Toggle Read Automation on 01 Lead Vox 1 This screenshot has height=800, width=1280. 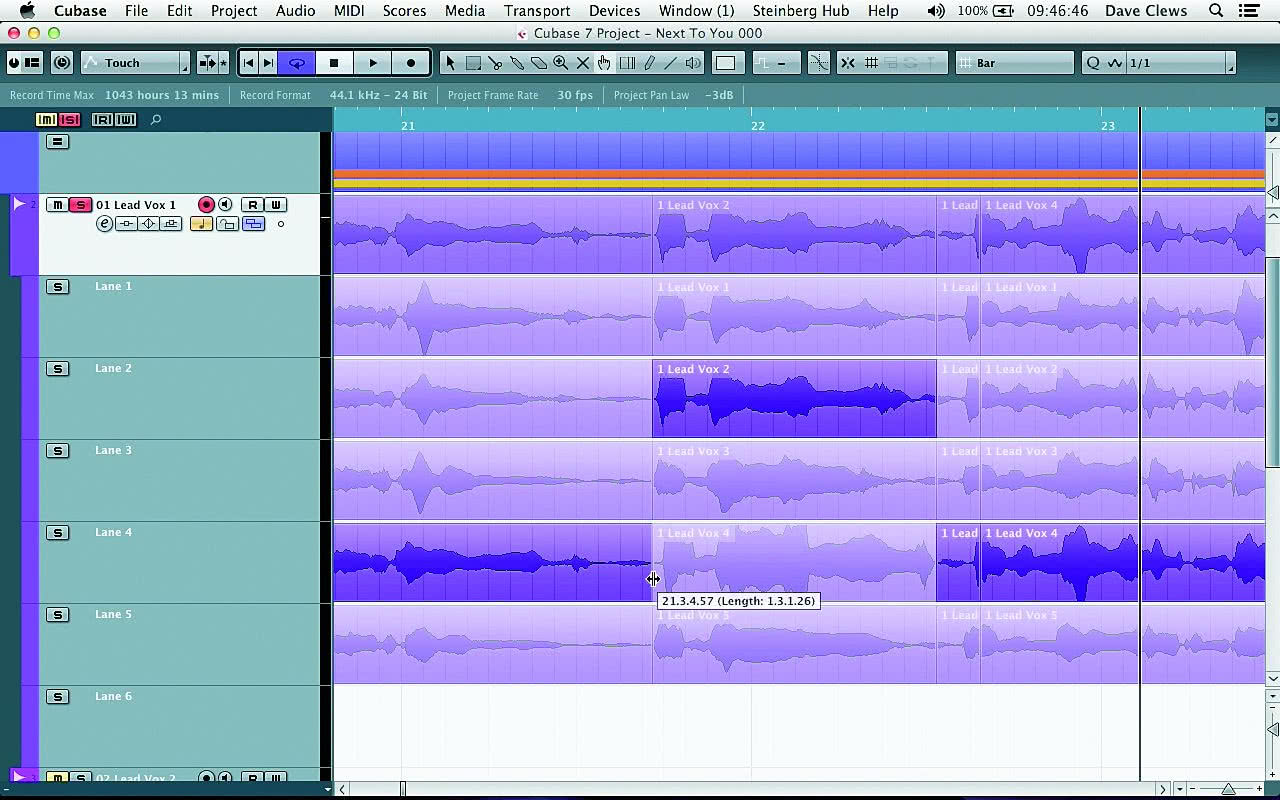coord(253,205)
